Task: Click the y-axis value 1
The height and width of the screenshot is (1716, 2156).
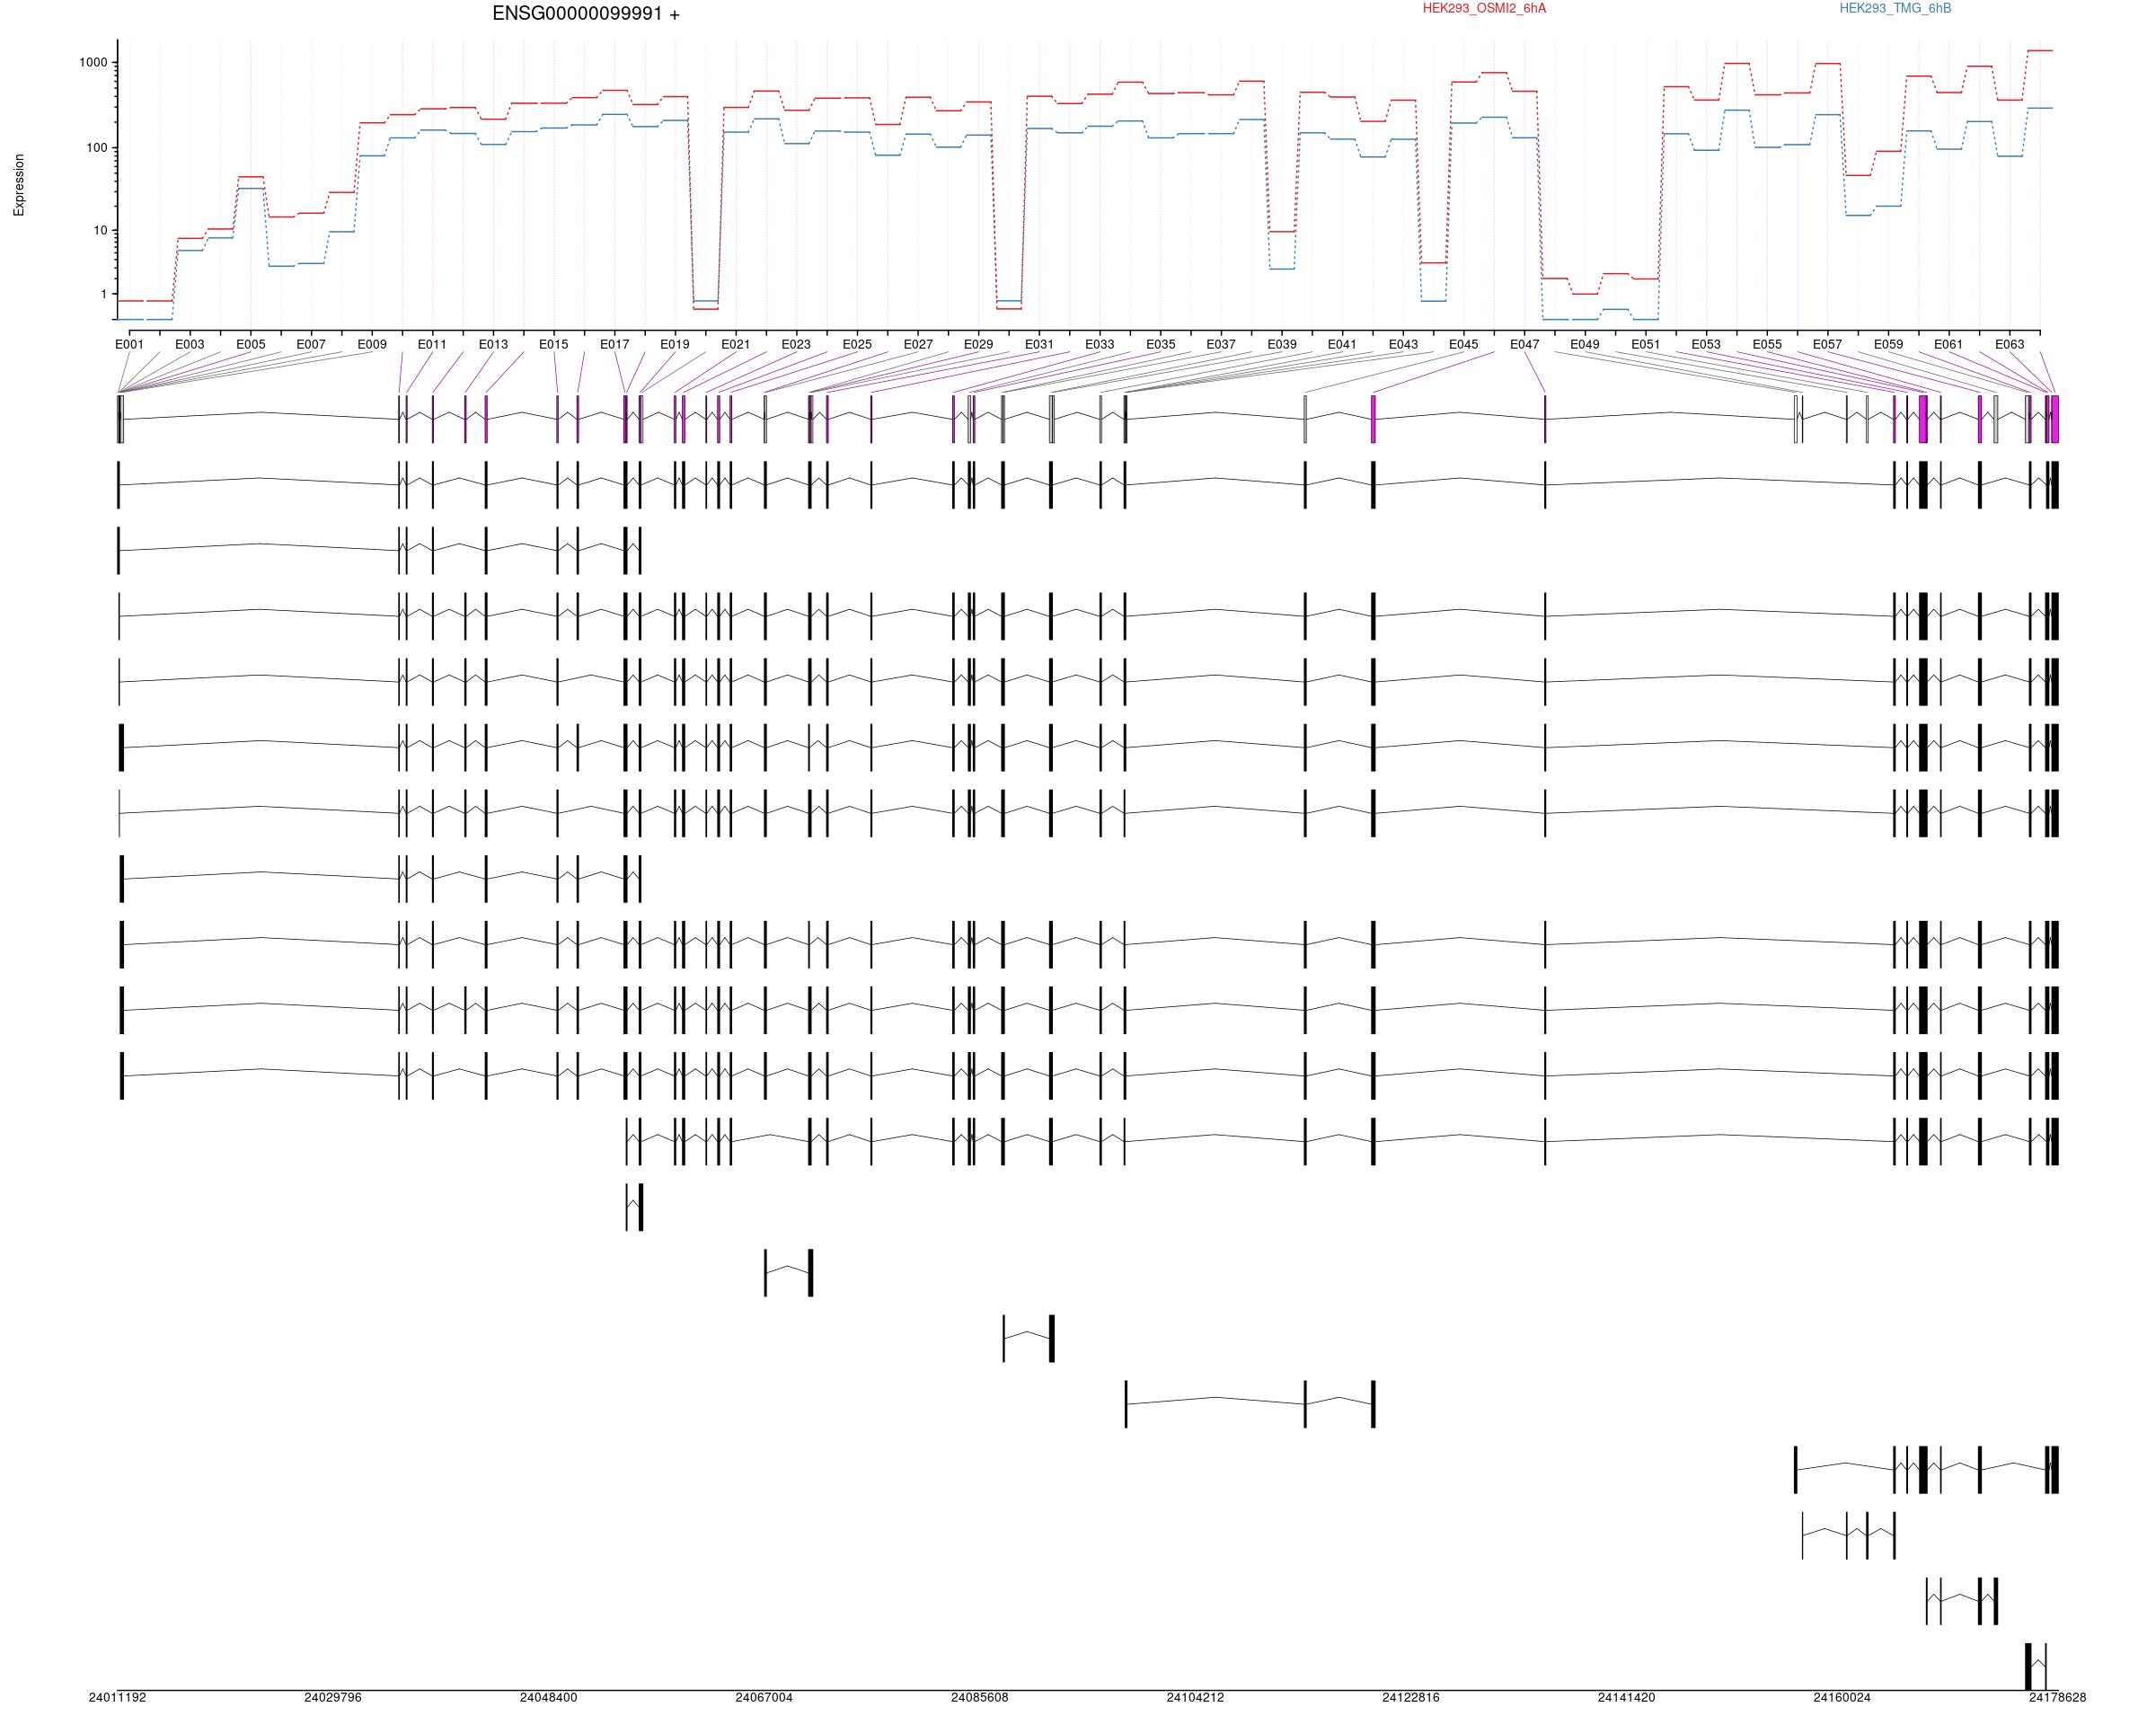Action: pos(103,295)
